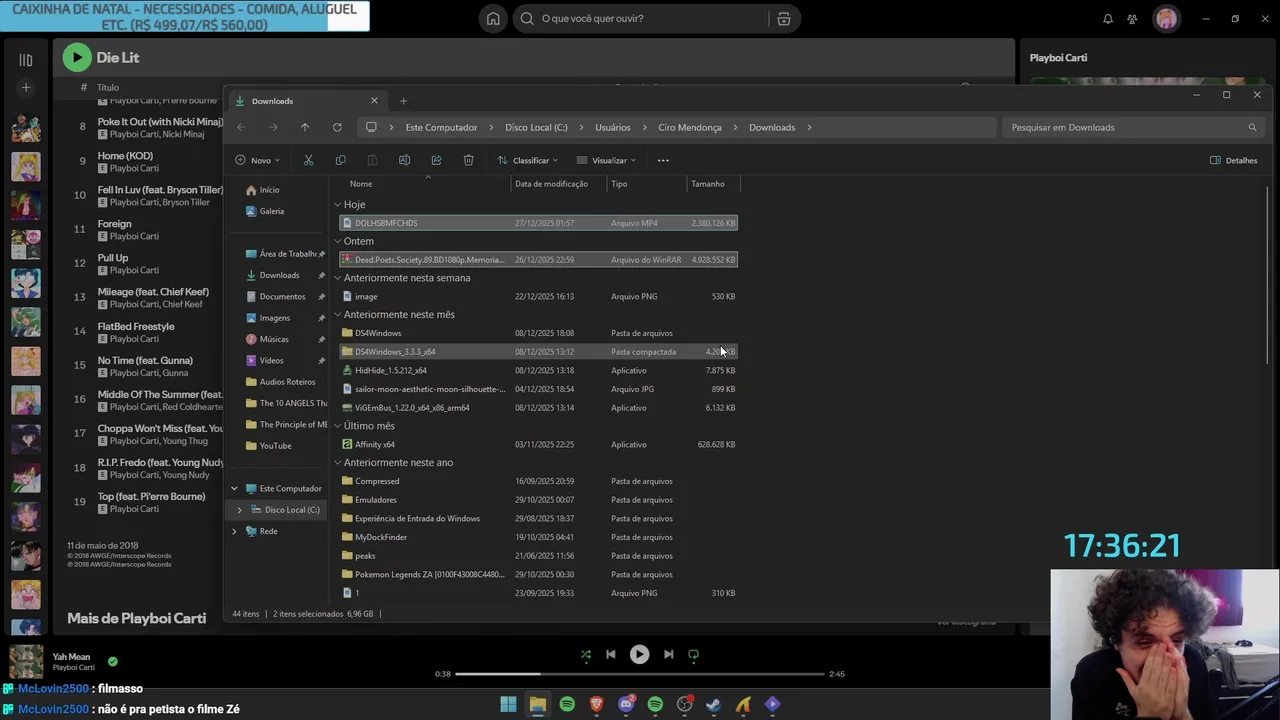Screen dimensions: 1280x720
Task: Open Spotify friend activity icon
Action: click(1132, 19)
